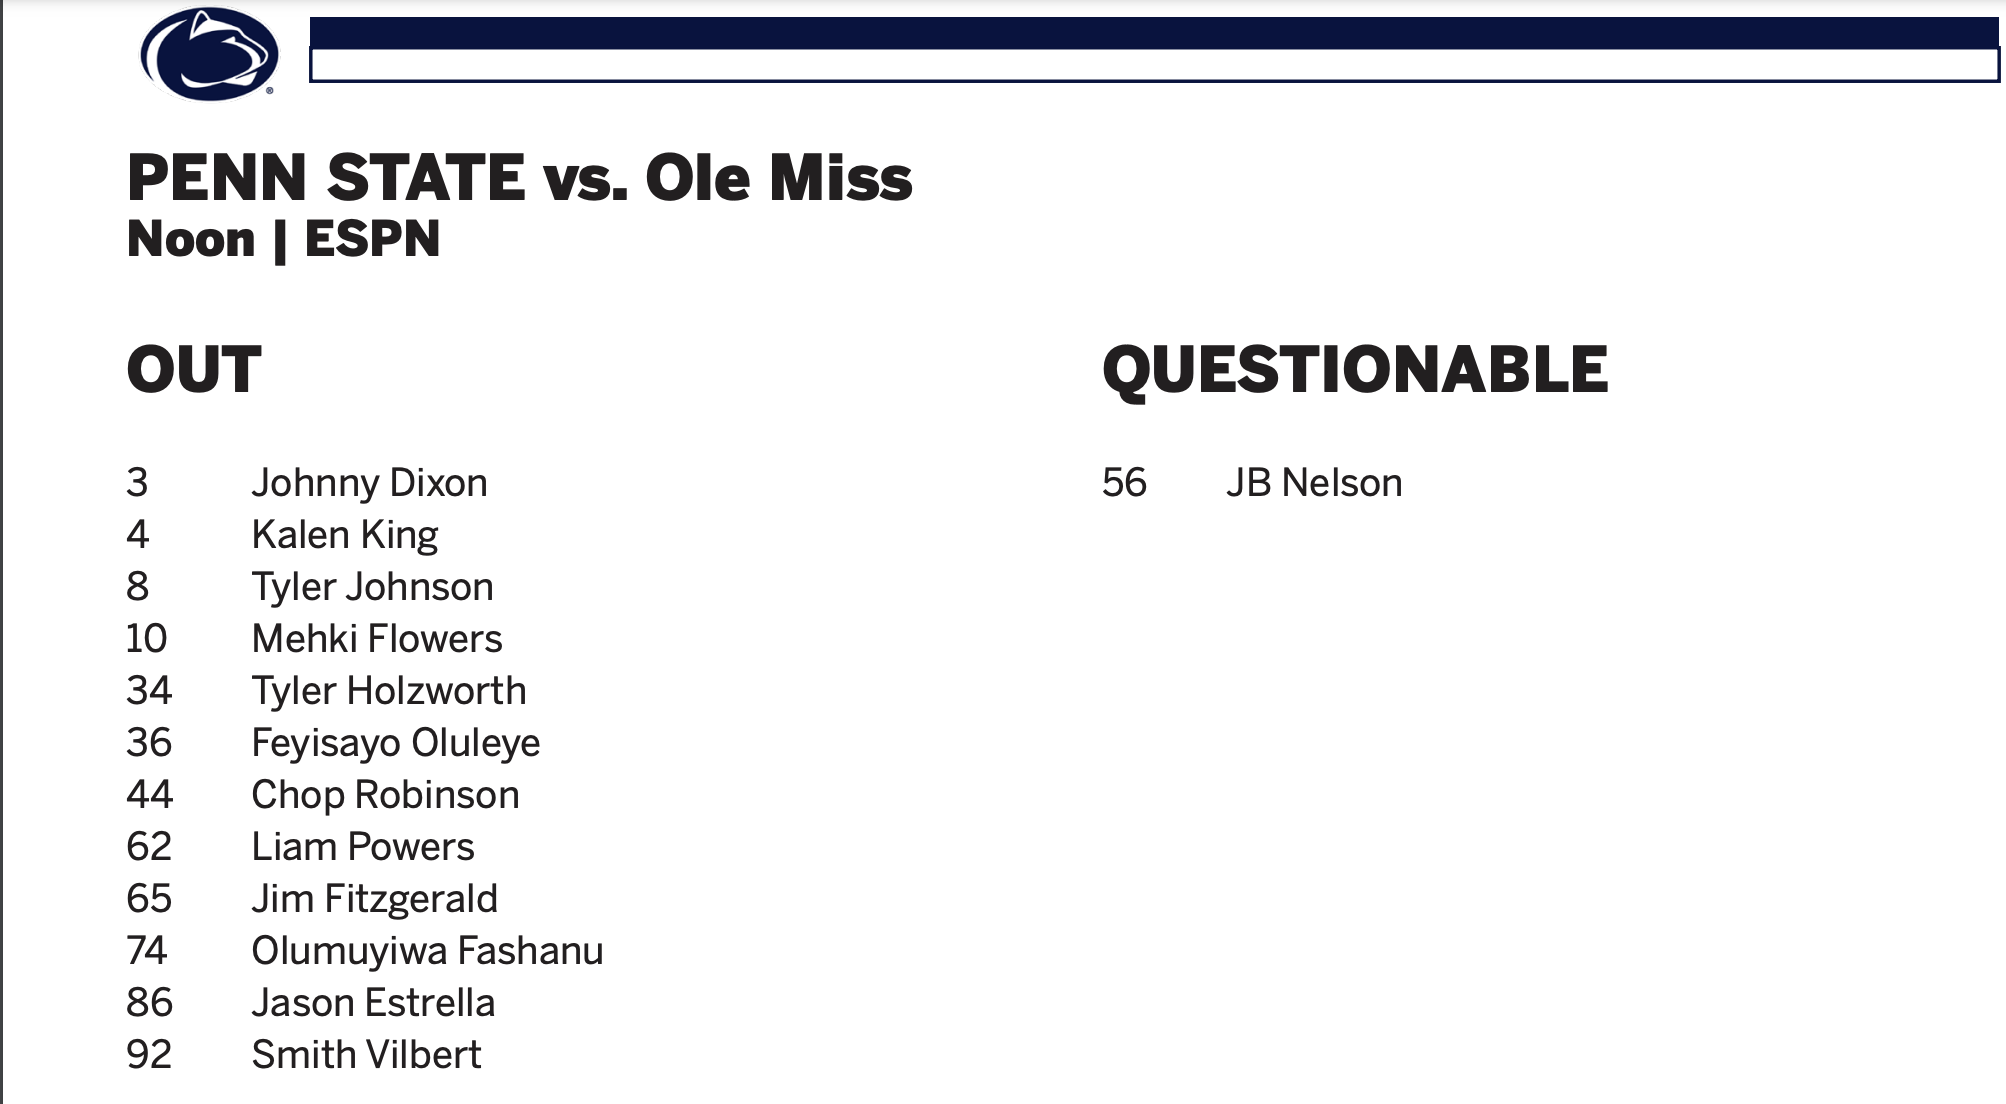Click the Penn State Nittany Lion logo
2006x1104 pixels.
tap(209, 54)
